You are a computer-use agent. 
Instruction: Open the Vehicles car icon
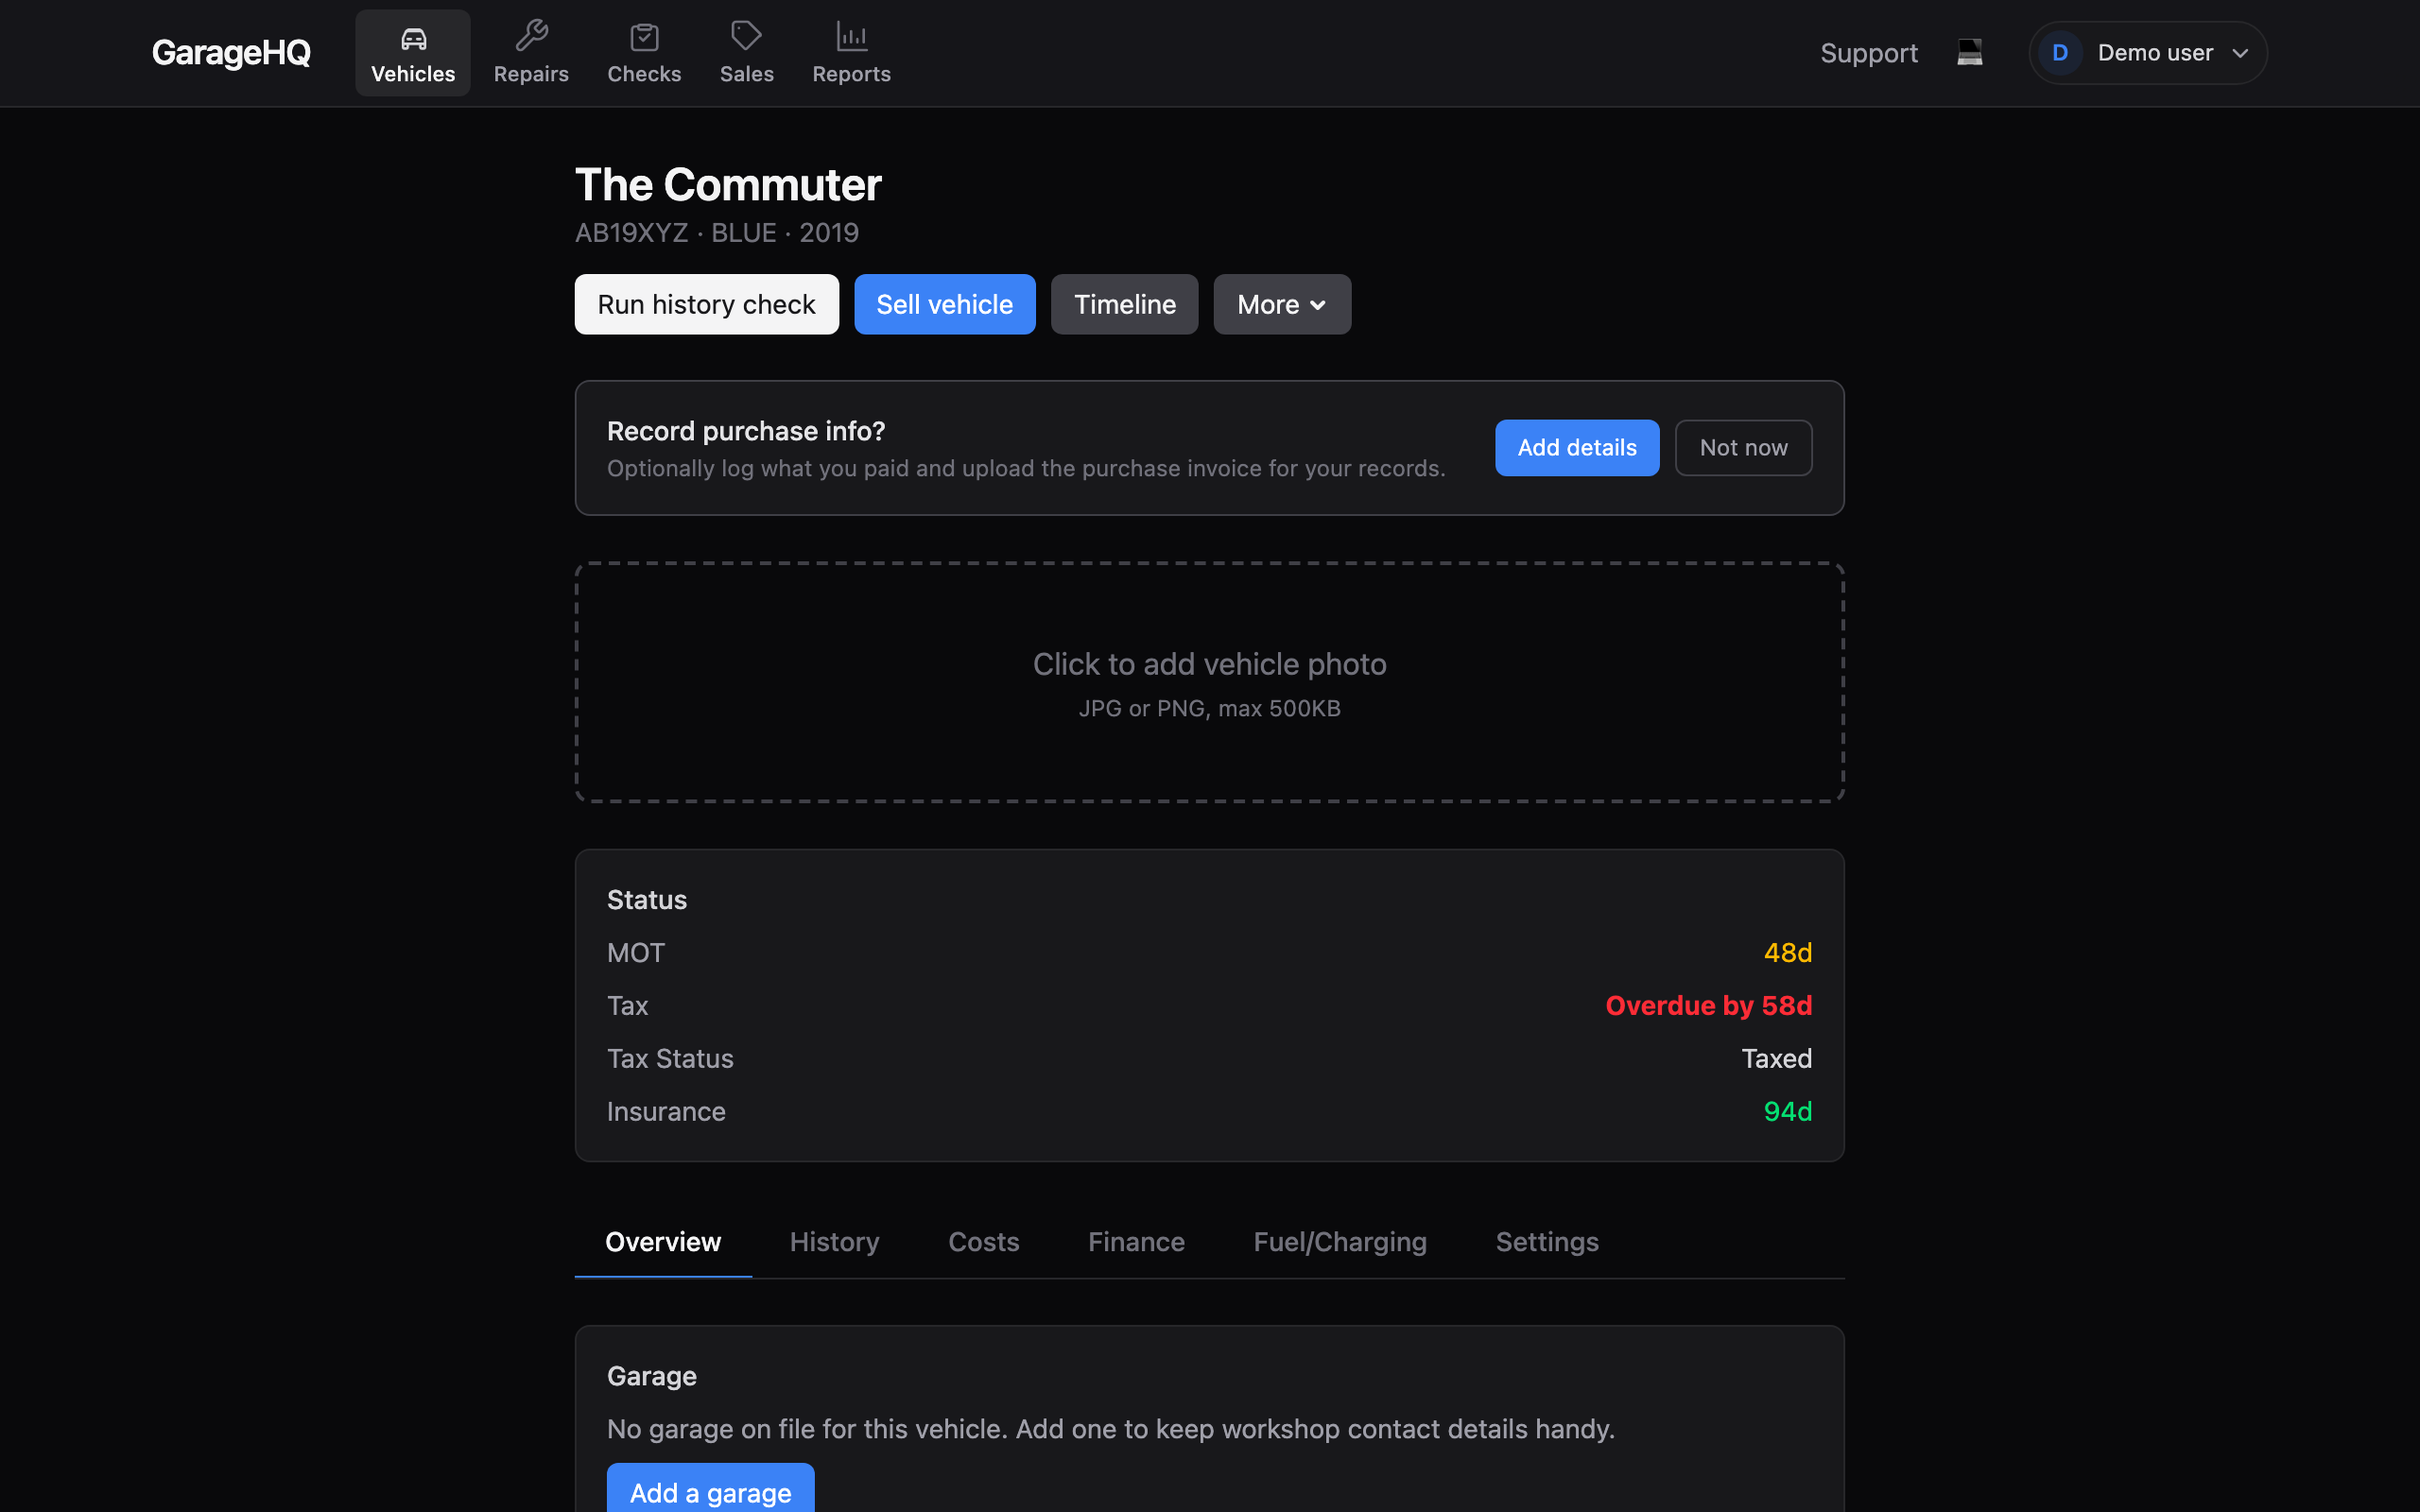[413, 38]
